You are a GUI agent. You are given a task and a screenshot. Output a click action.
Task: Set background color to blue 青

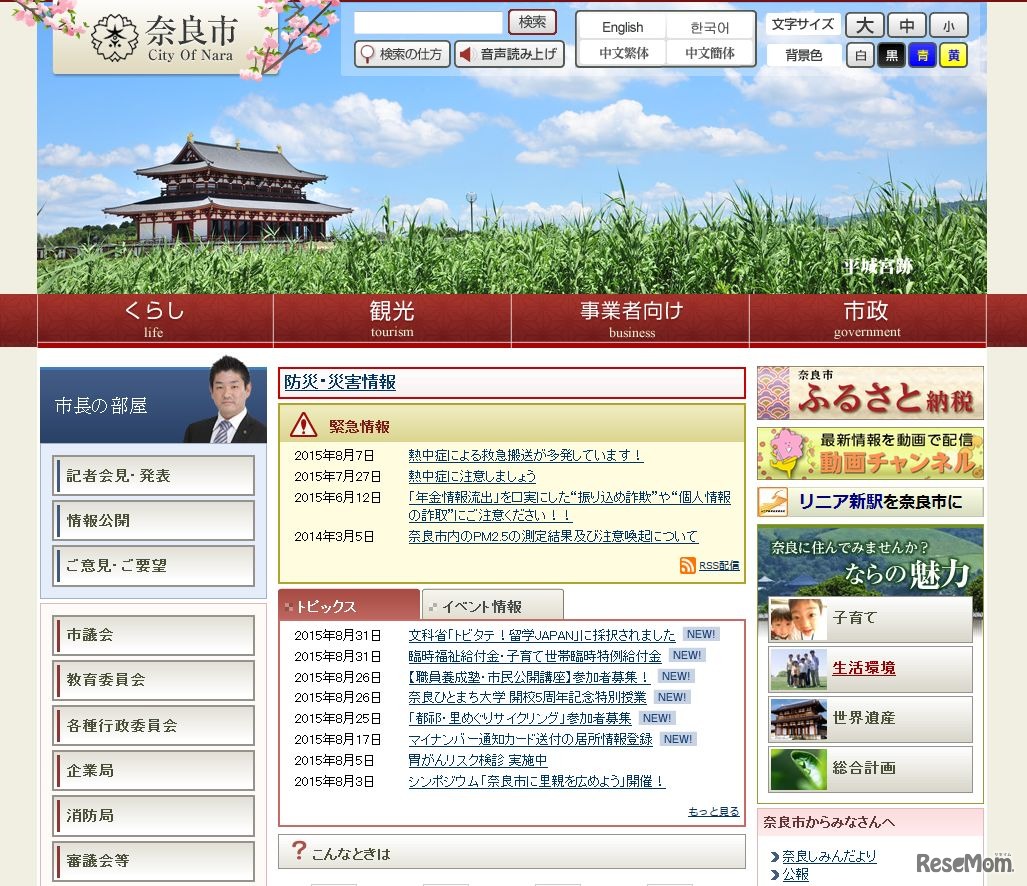click(923, 56)
